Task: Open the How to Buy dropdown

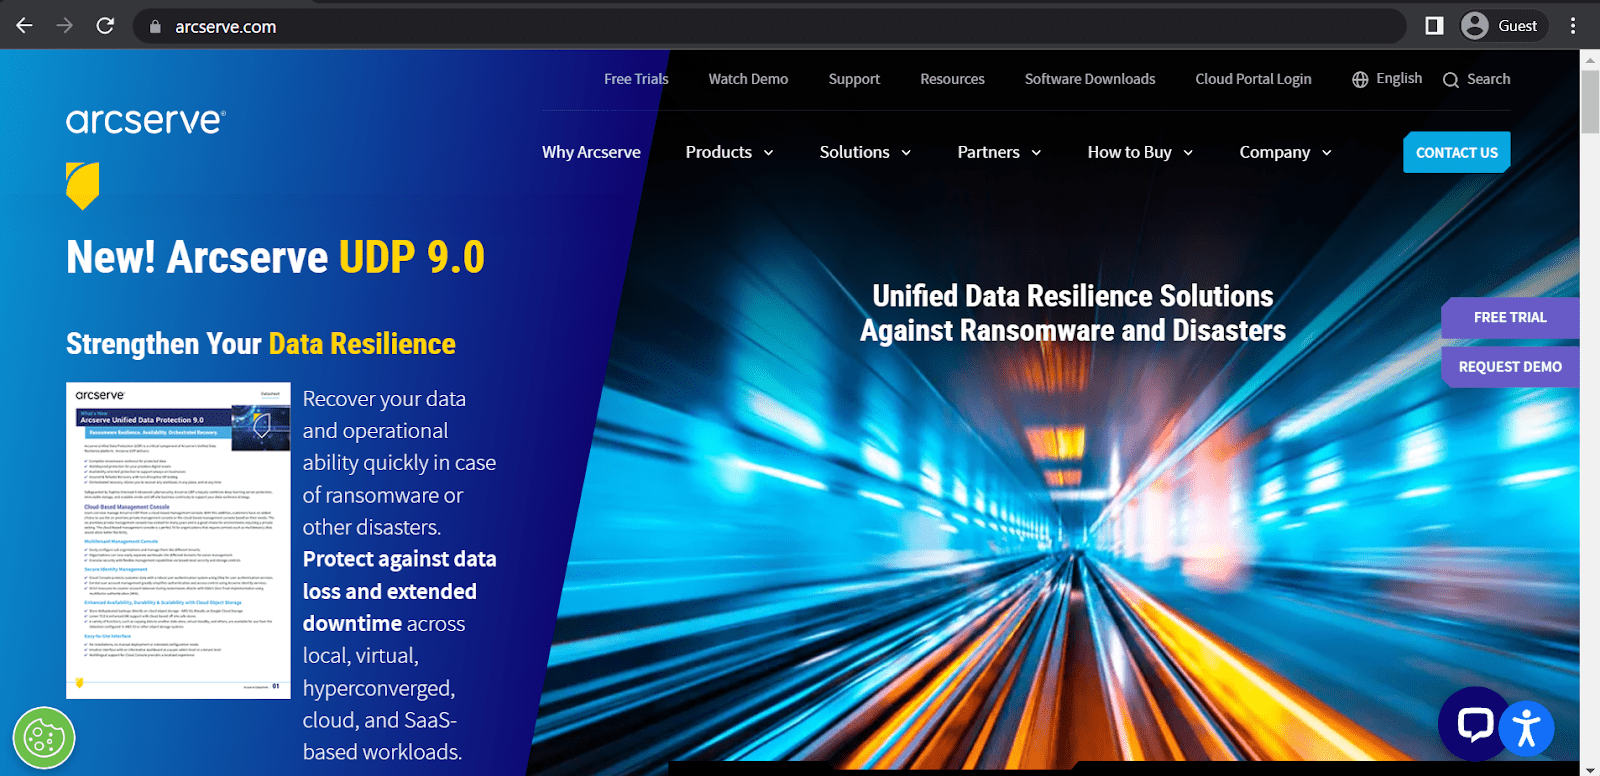Action: pos(1140,152)
